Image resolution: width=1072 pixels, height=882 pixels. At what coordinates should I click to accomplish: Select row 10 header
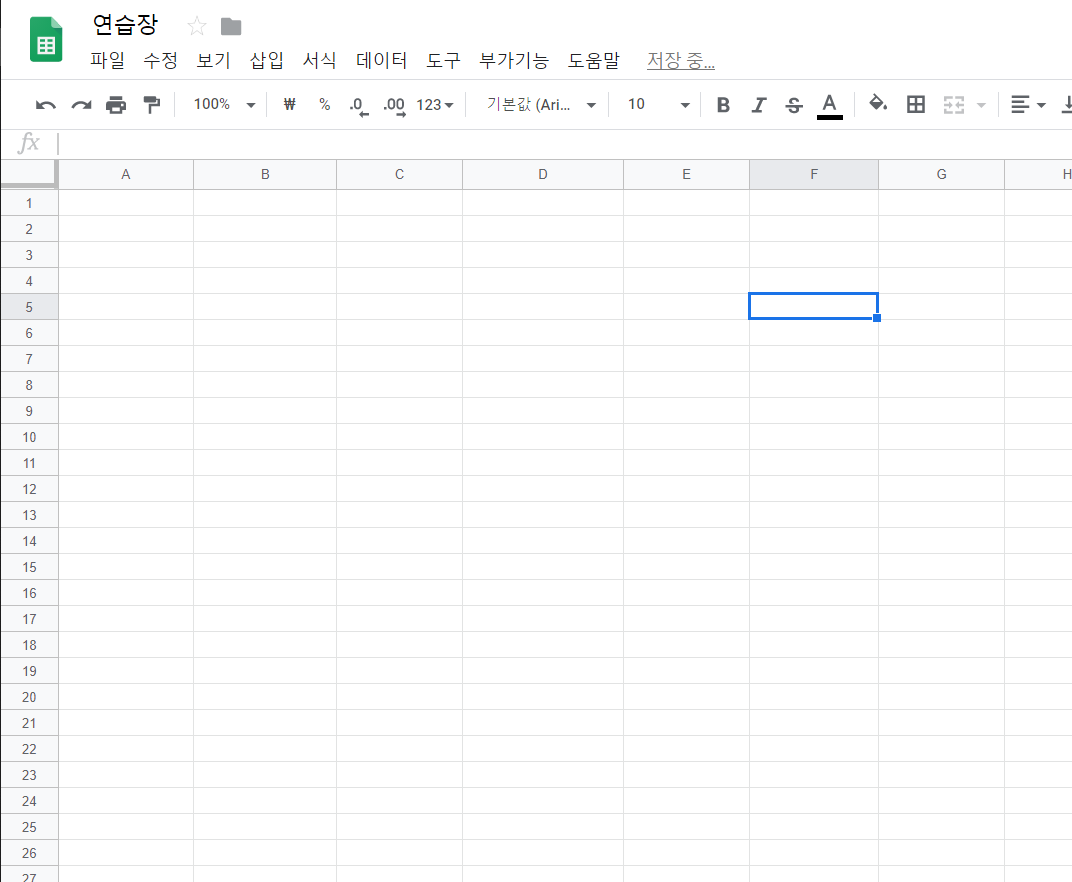point(29,437)
